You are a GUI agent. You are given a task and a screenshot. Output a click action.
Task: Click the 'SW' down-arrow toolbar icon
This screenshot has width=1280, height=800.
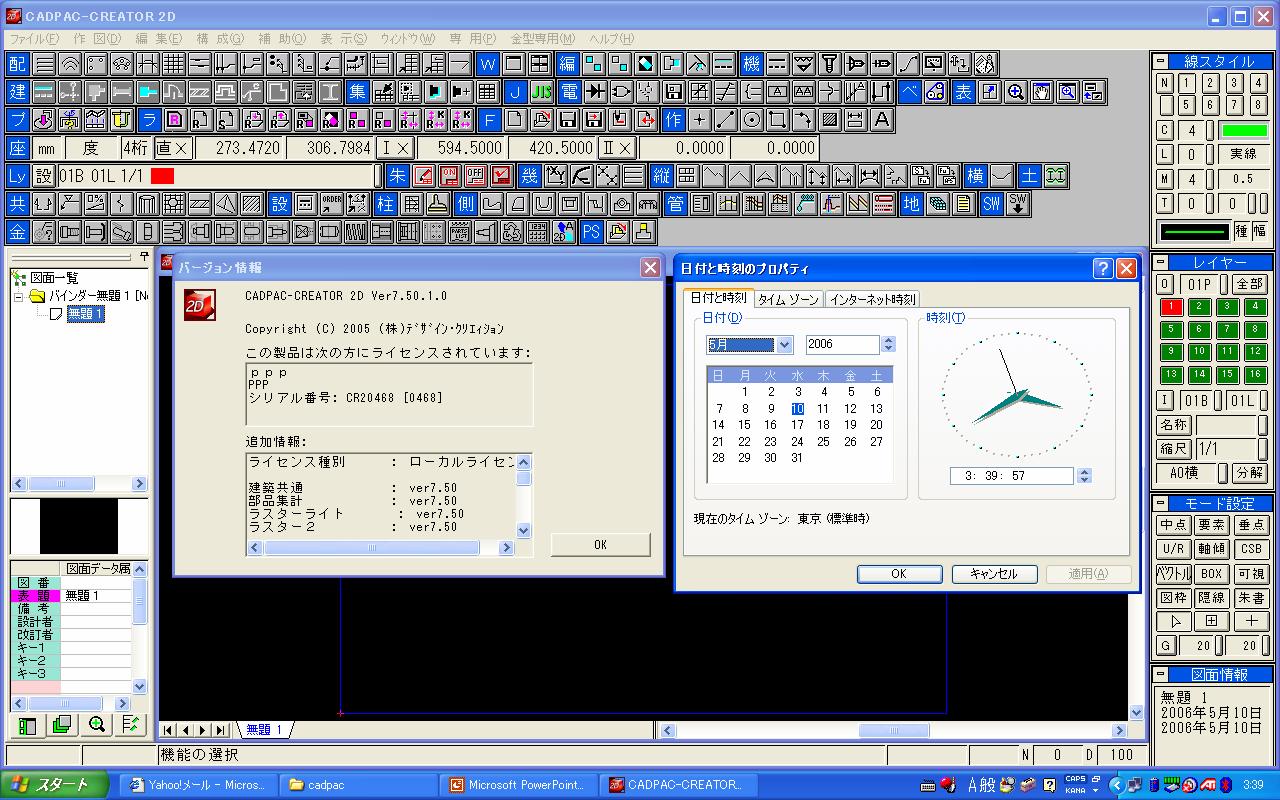click(x=1018, y=204)
